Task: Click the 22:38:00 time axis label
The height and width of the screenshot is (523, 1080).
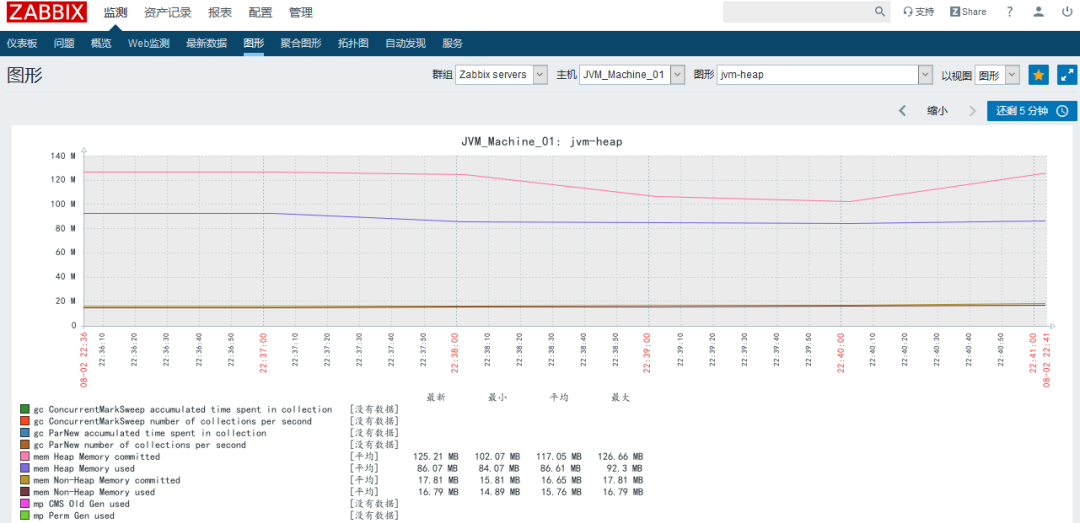Action: [x=455, y=352]
